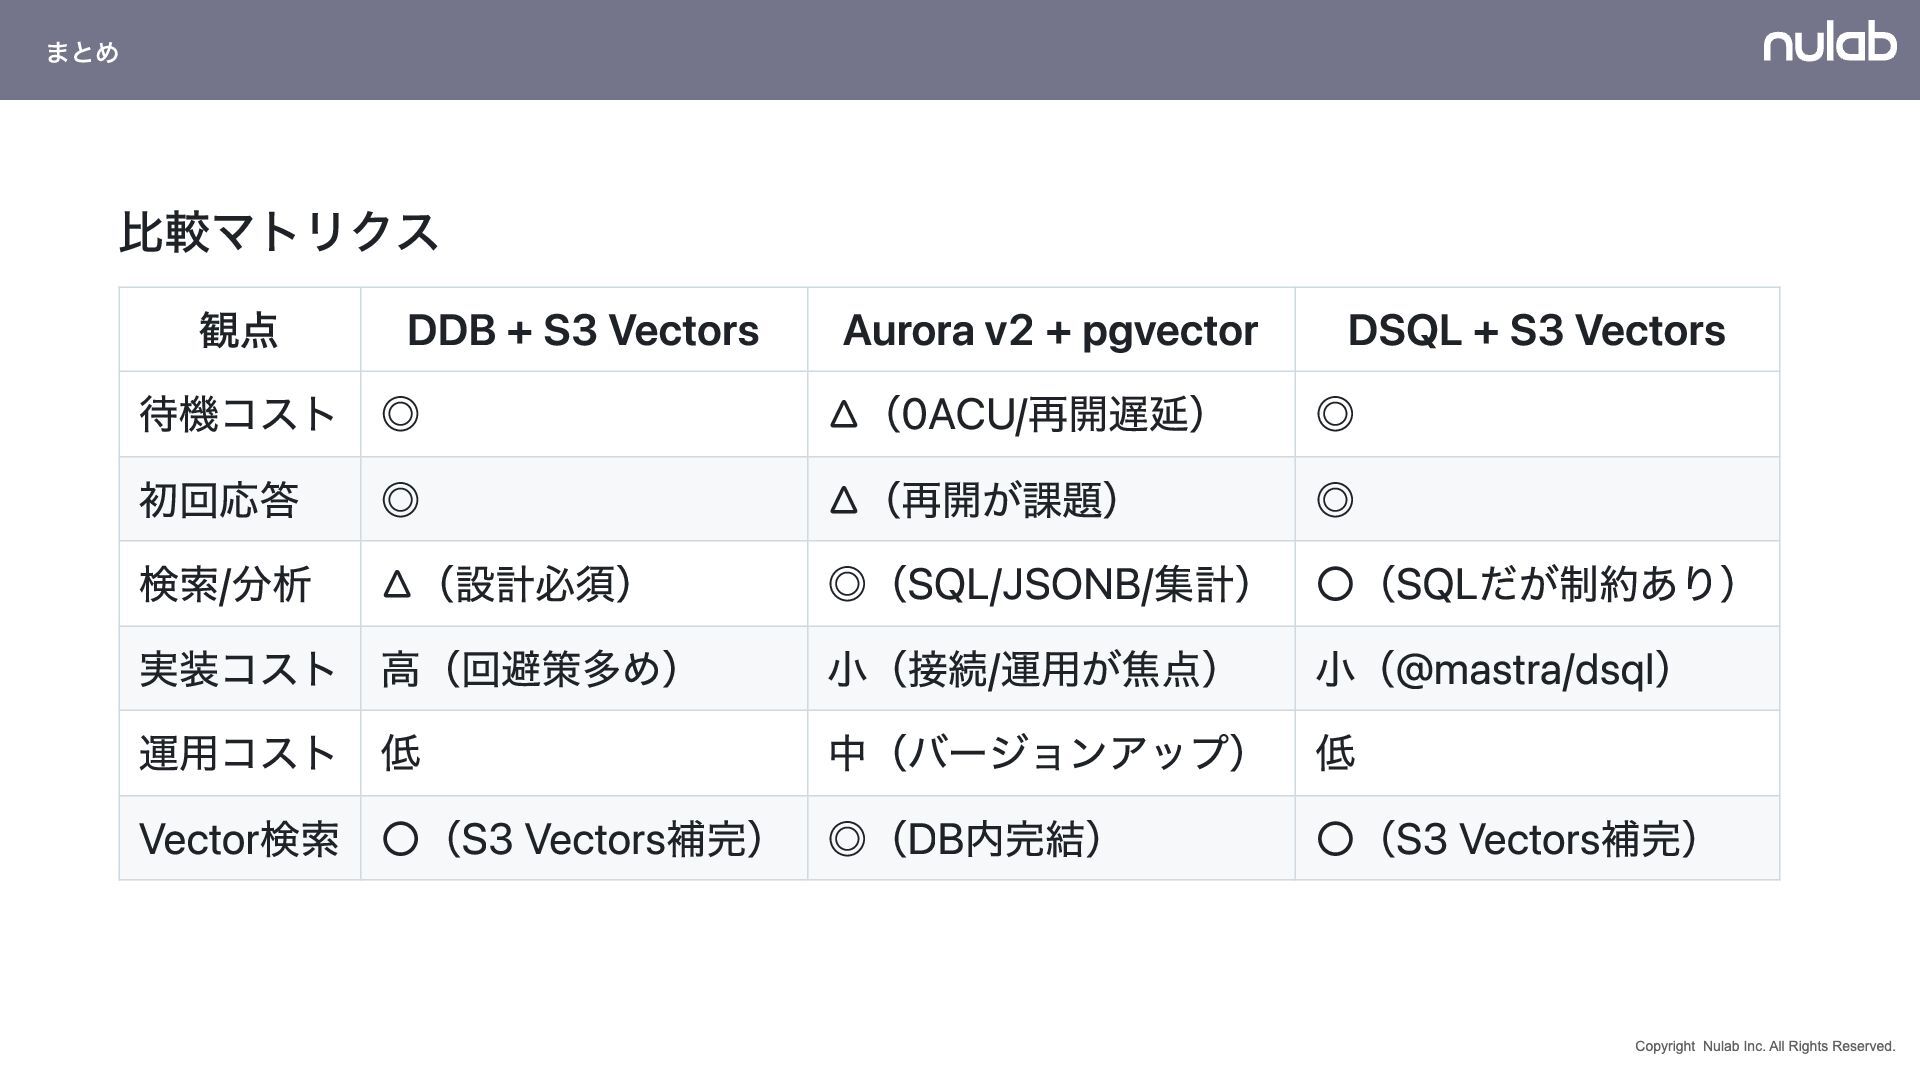The image size is (1920, 1080).
Task: Click double-circle icon beside SQL/JSONB/集計
Action: pyautogui.click(x=847, y=584)
